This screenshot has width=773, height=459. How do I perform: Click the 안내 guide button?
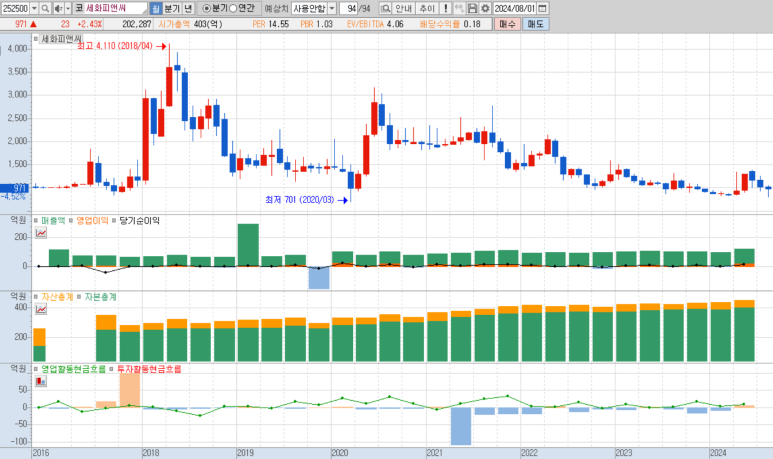click(x=403, y=8)
